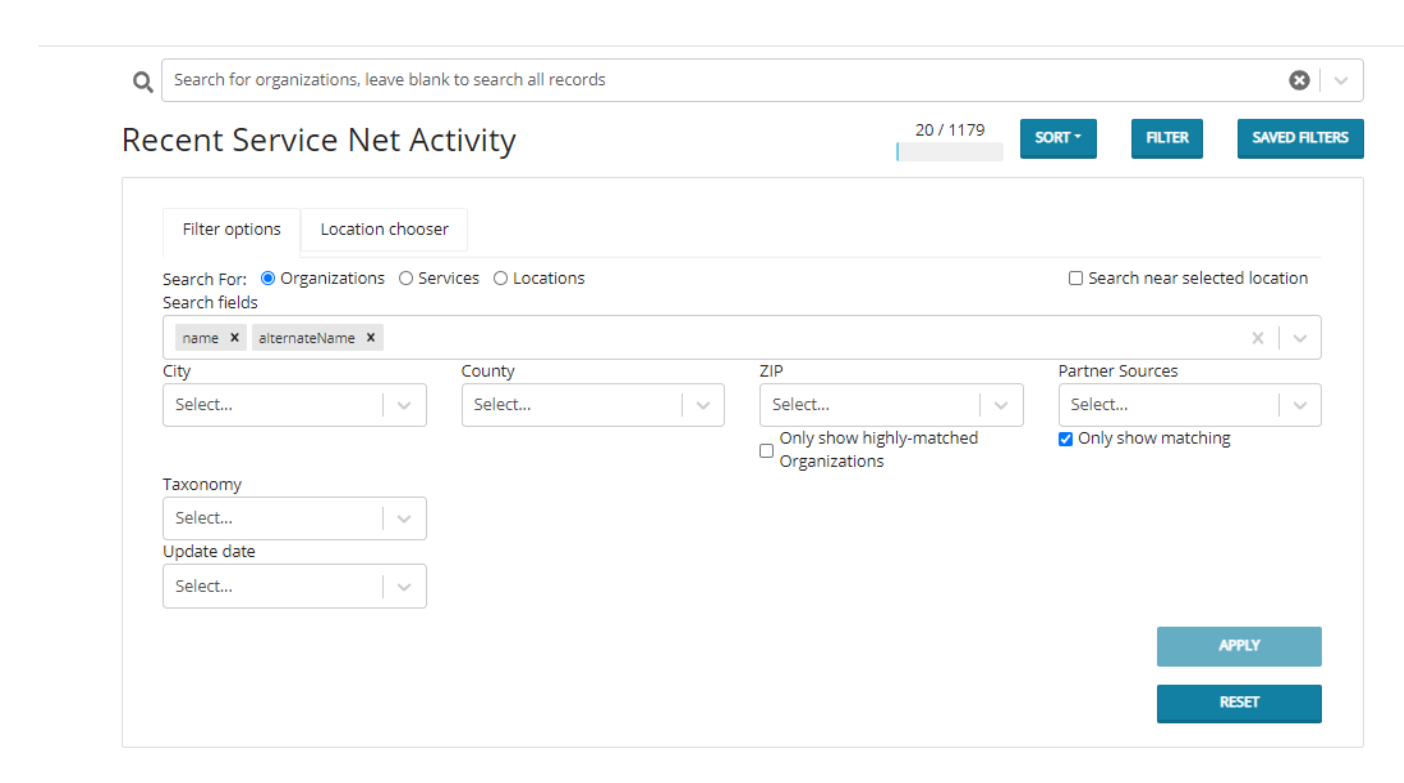Select the Services radio button

click(x=405, y=278)
